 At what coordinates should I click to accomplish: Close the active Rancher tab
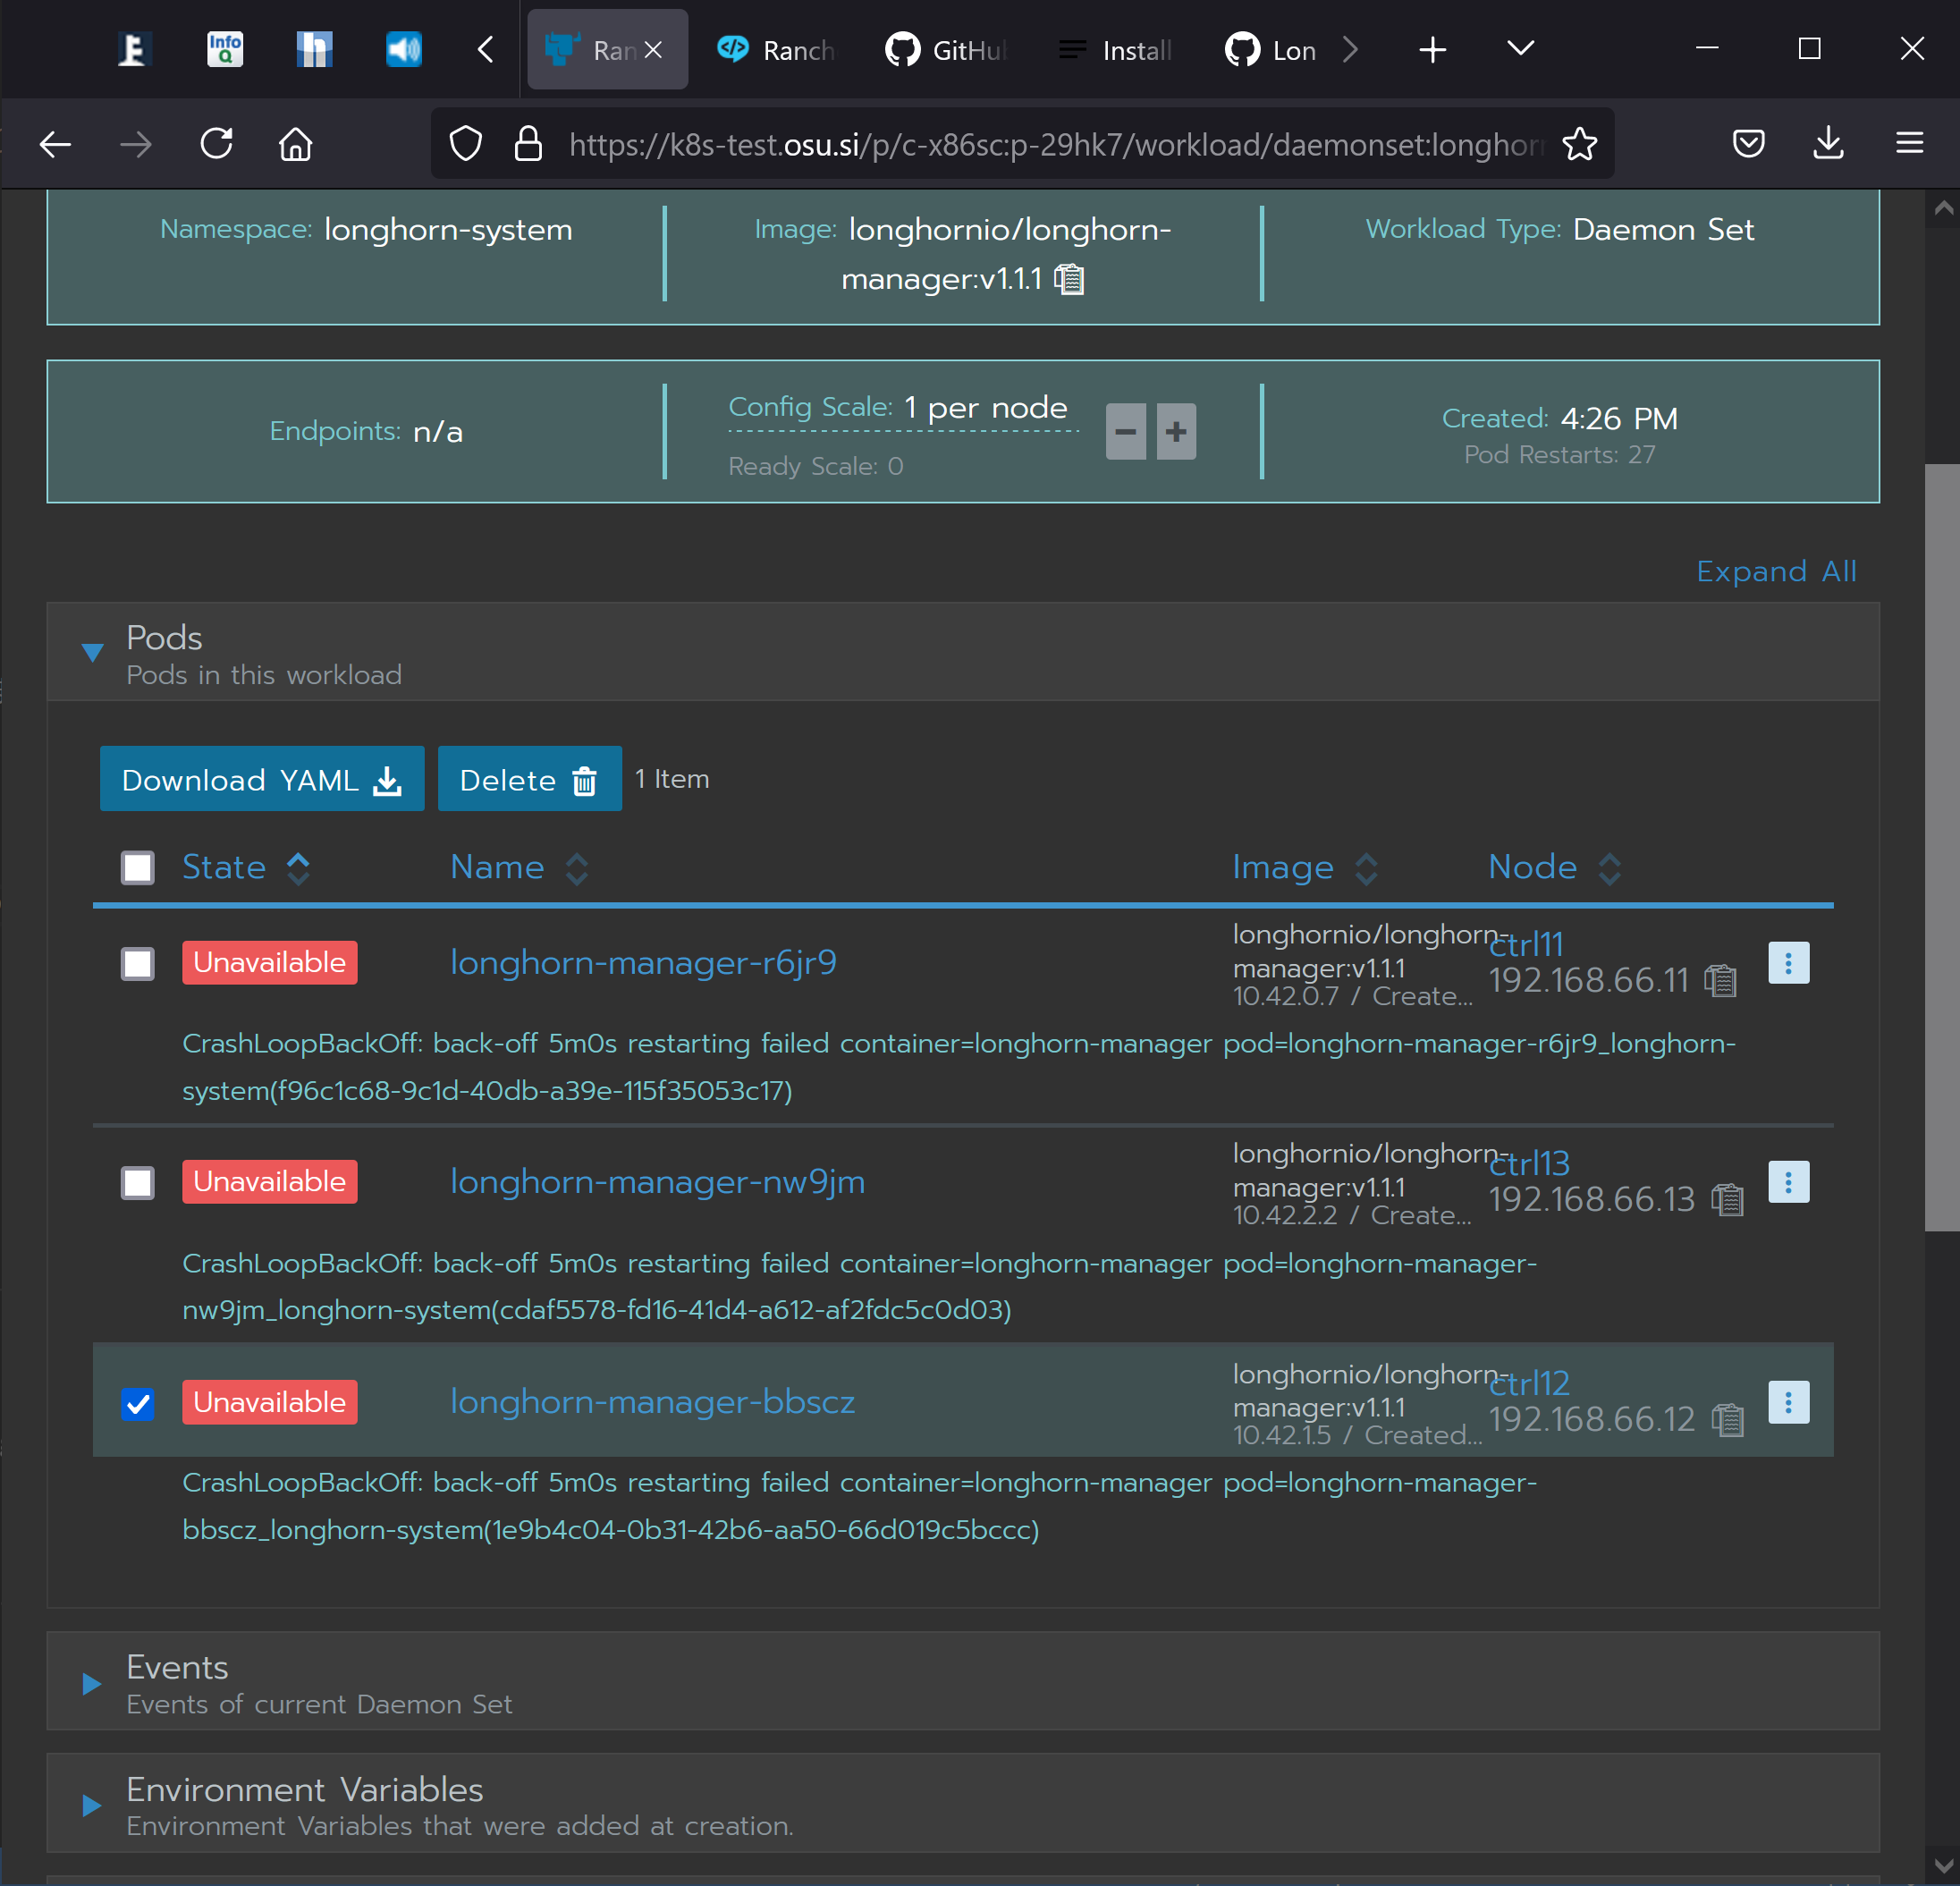[653, 50]
